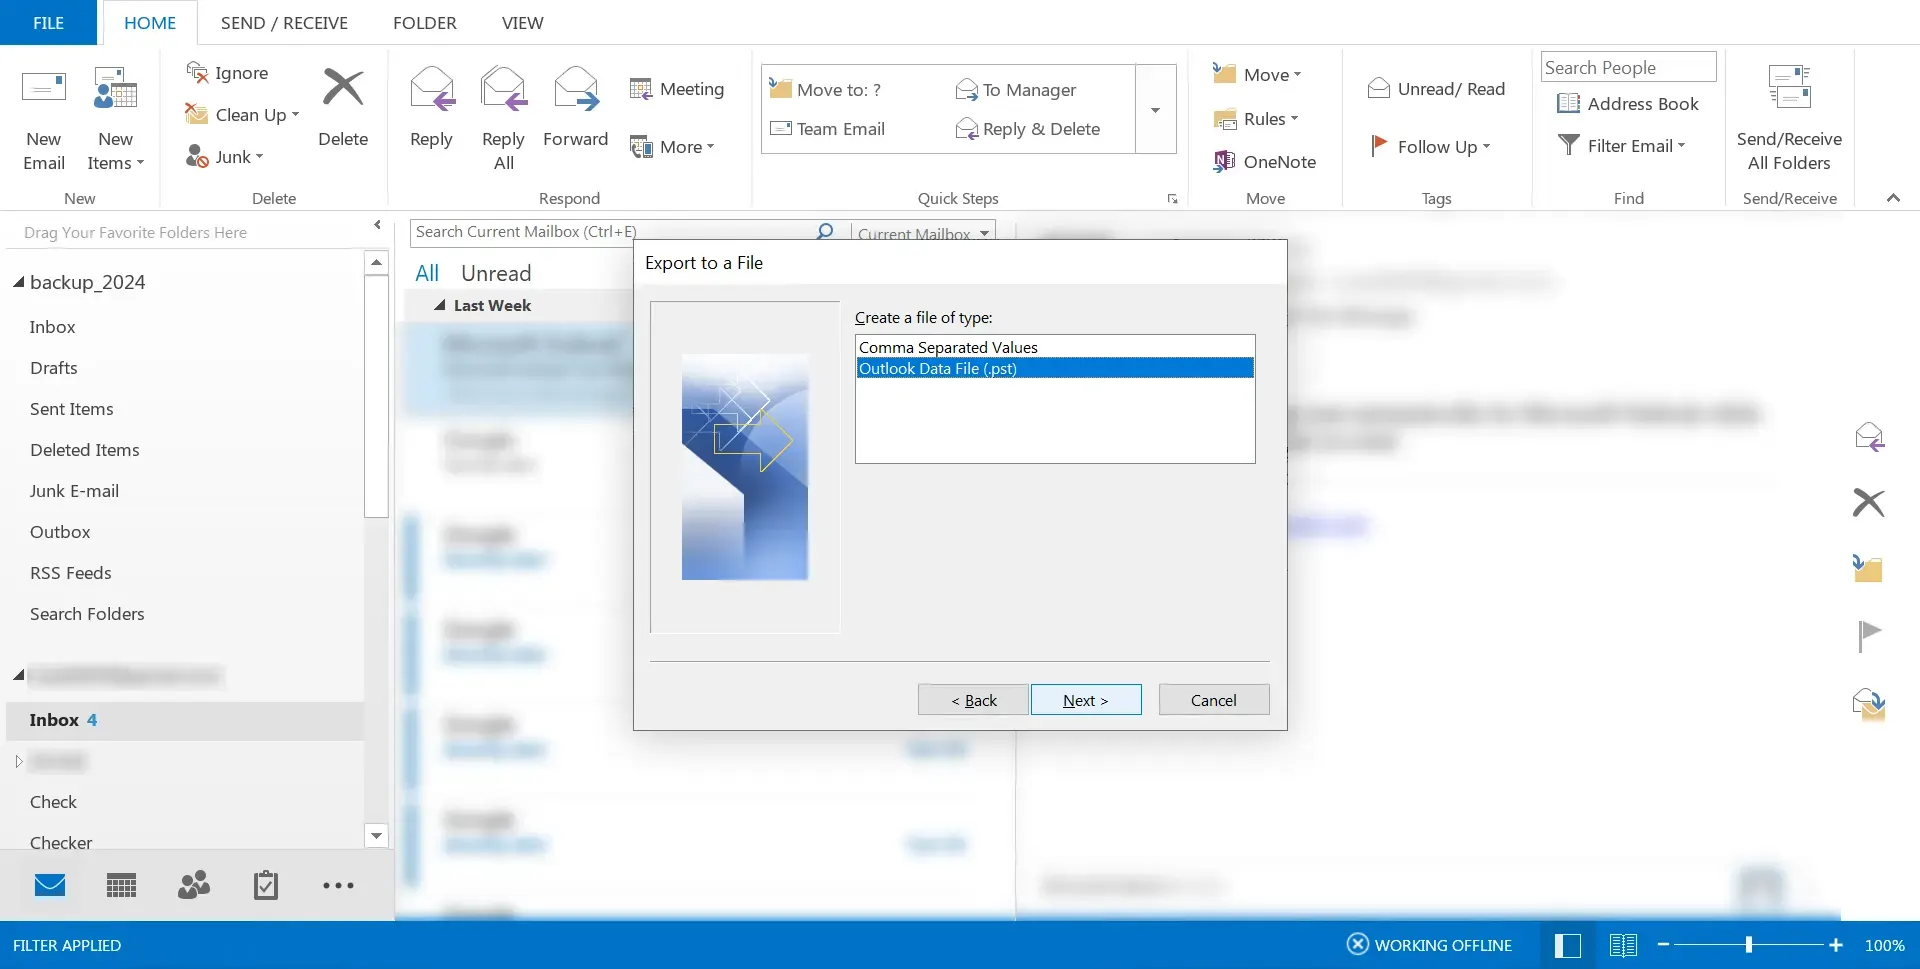Open the Clean Up dropdown
The image size is (1920, 969).
243,115
